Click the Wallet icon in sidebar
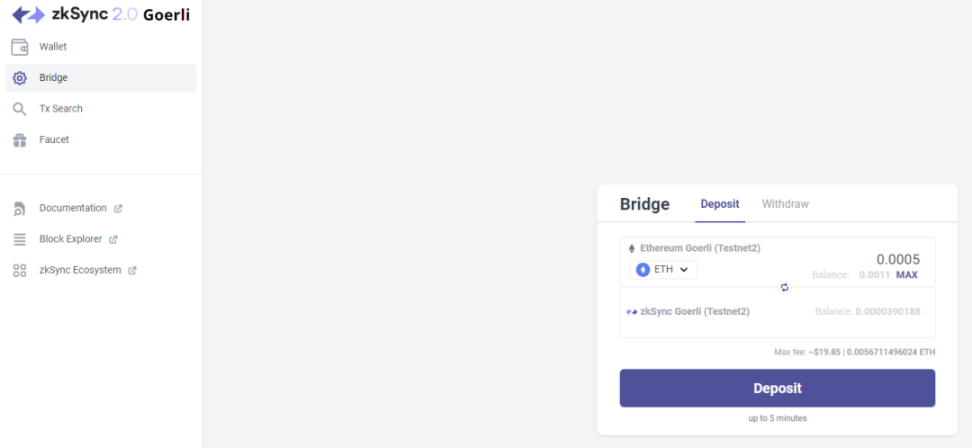Screen dimensions: 972x448 click(19, 47)
